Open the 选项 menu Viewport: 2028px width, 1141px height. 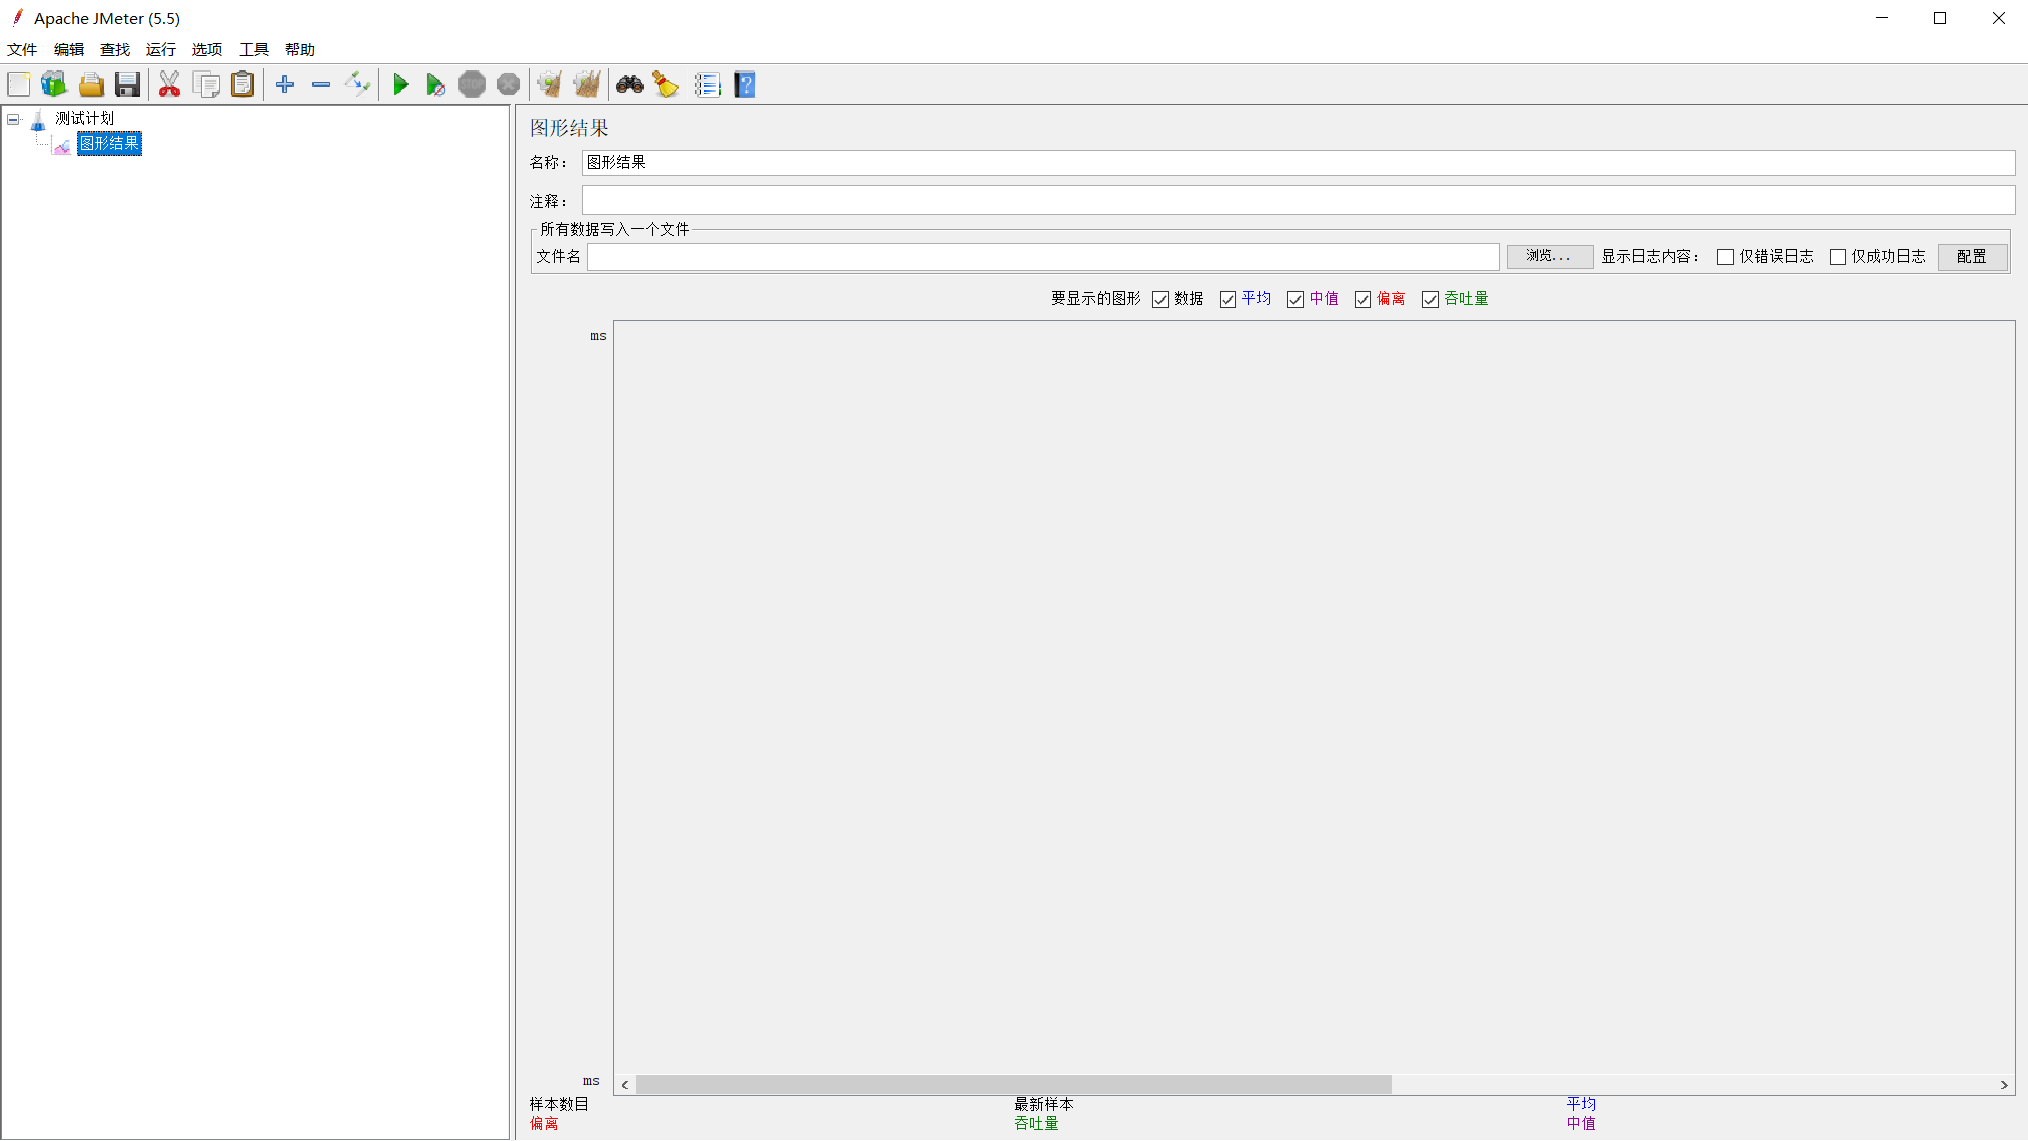(x=207, y=49)
